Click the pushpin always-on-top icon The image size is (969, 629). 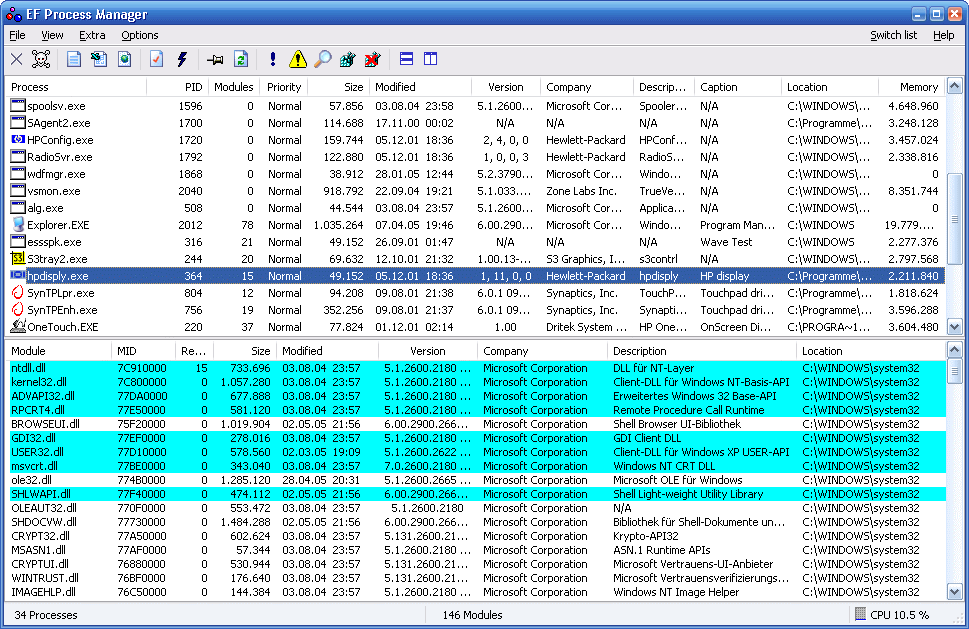215,60
